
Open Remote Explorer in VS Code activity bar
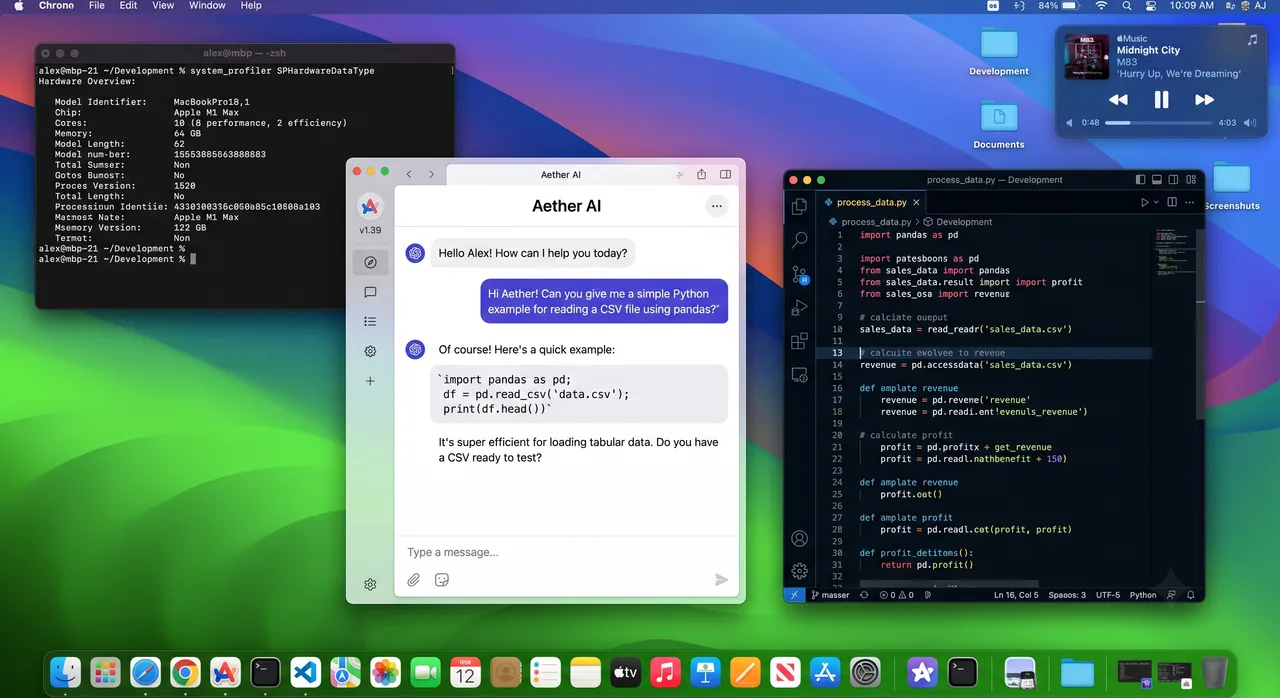point(799,375)
